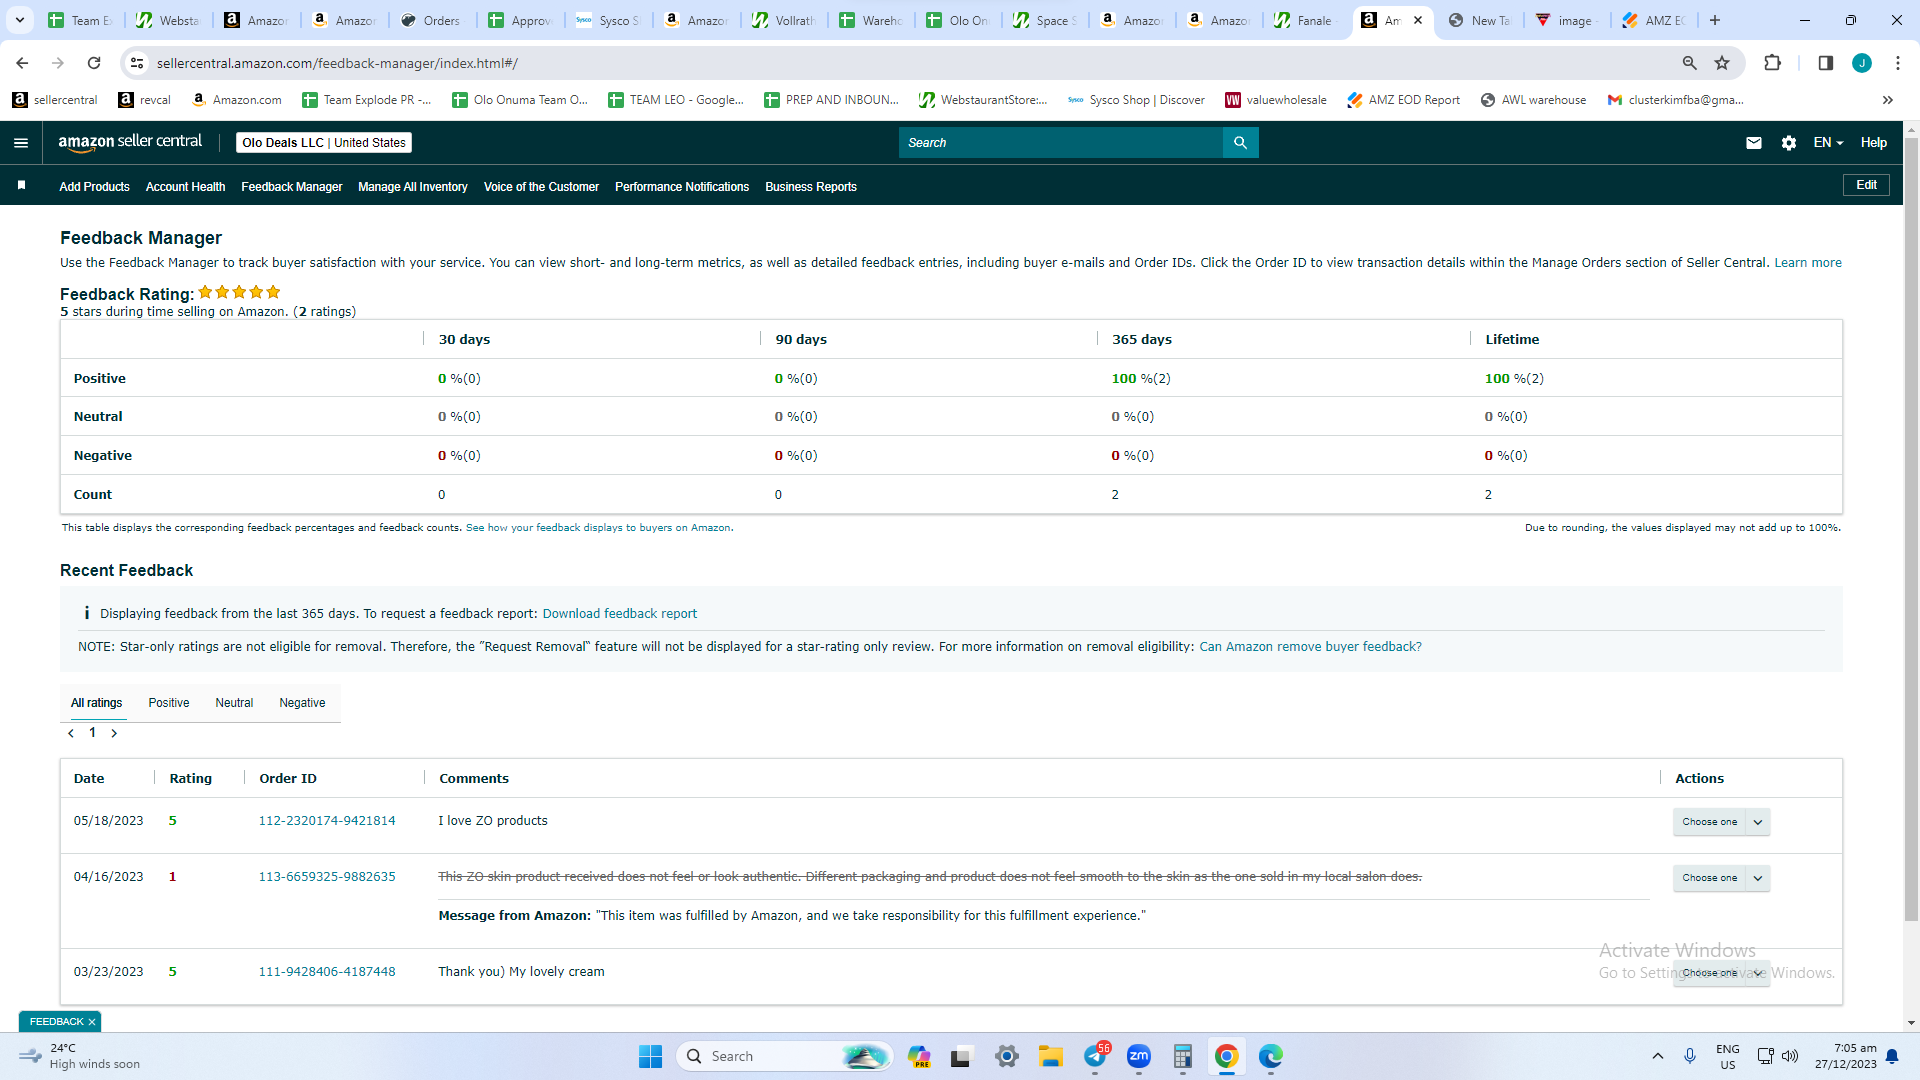Open the sellercentral bookmark
This screenshot has width=1920, height=1080.
(x=55, y=100)
